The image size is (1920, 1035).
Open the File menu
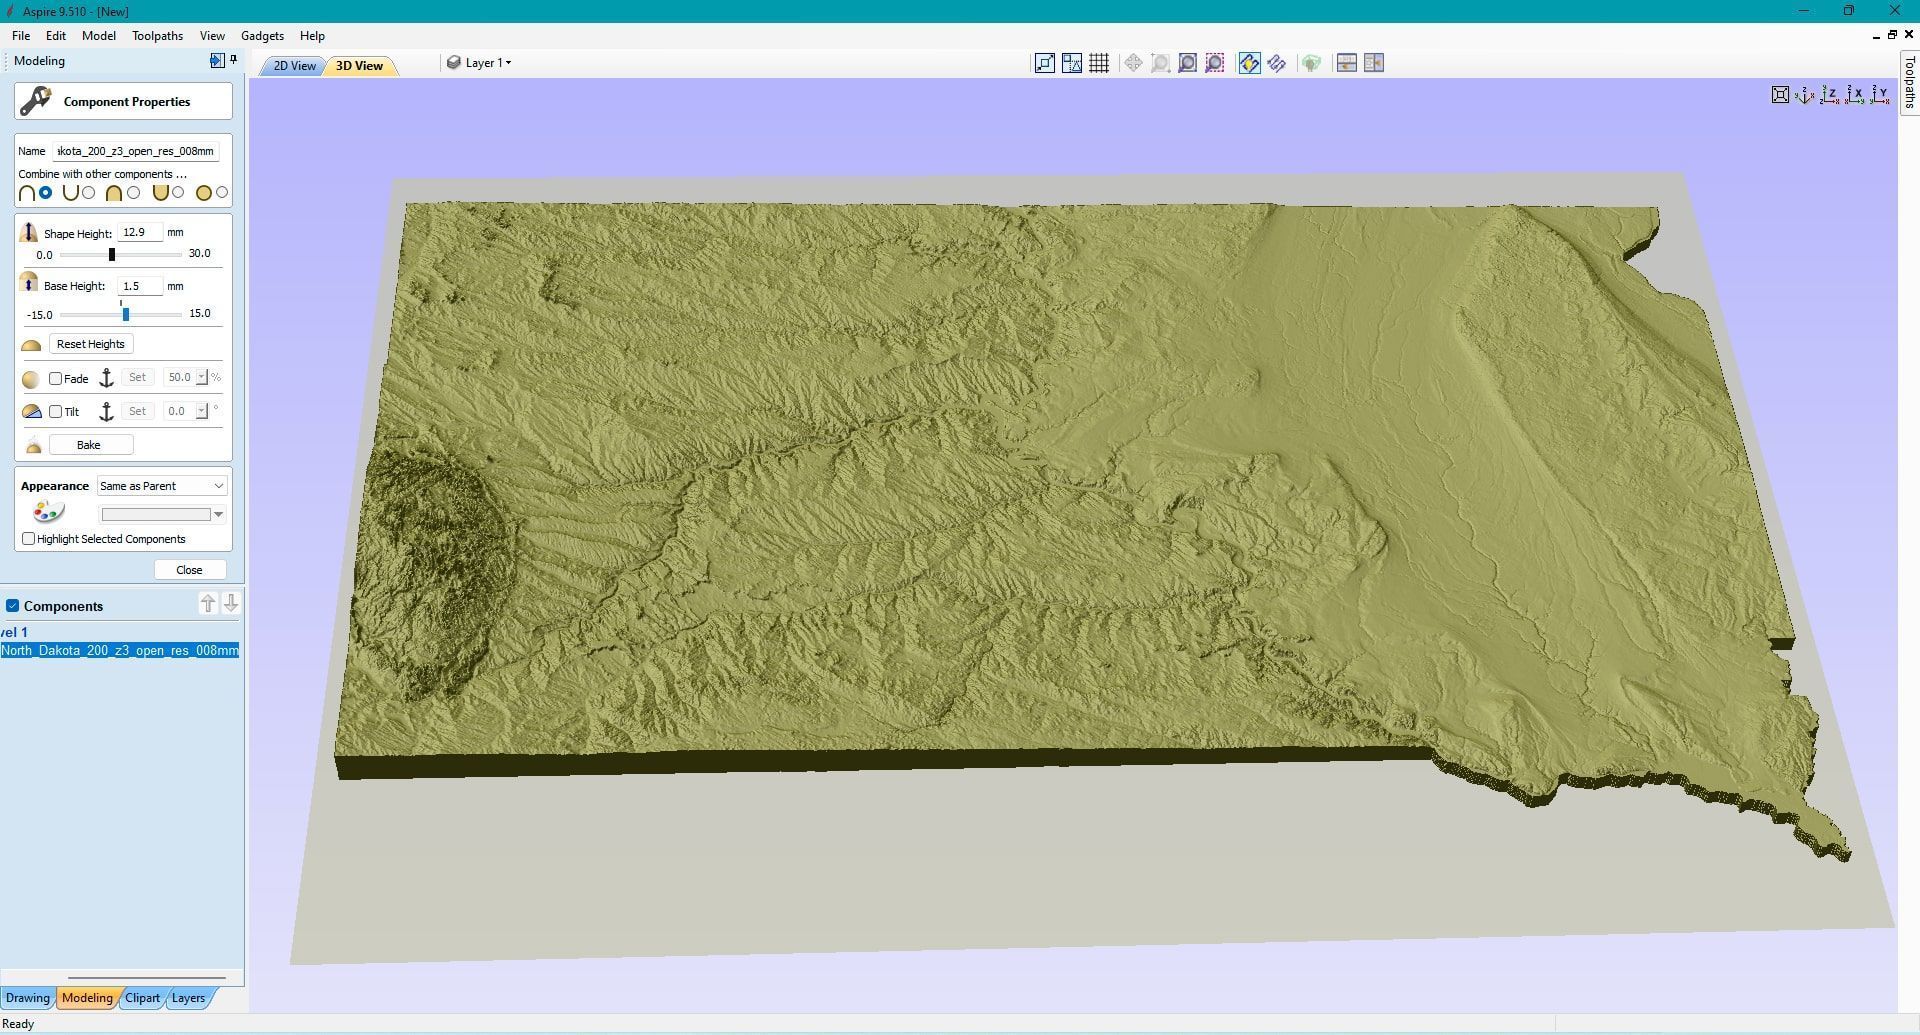pos(21,35)
